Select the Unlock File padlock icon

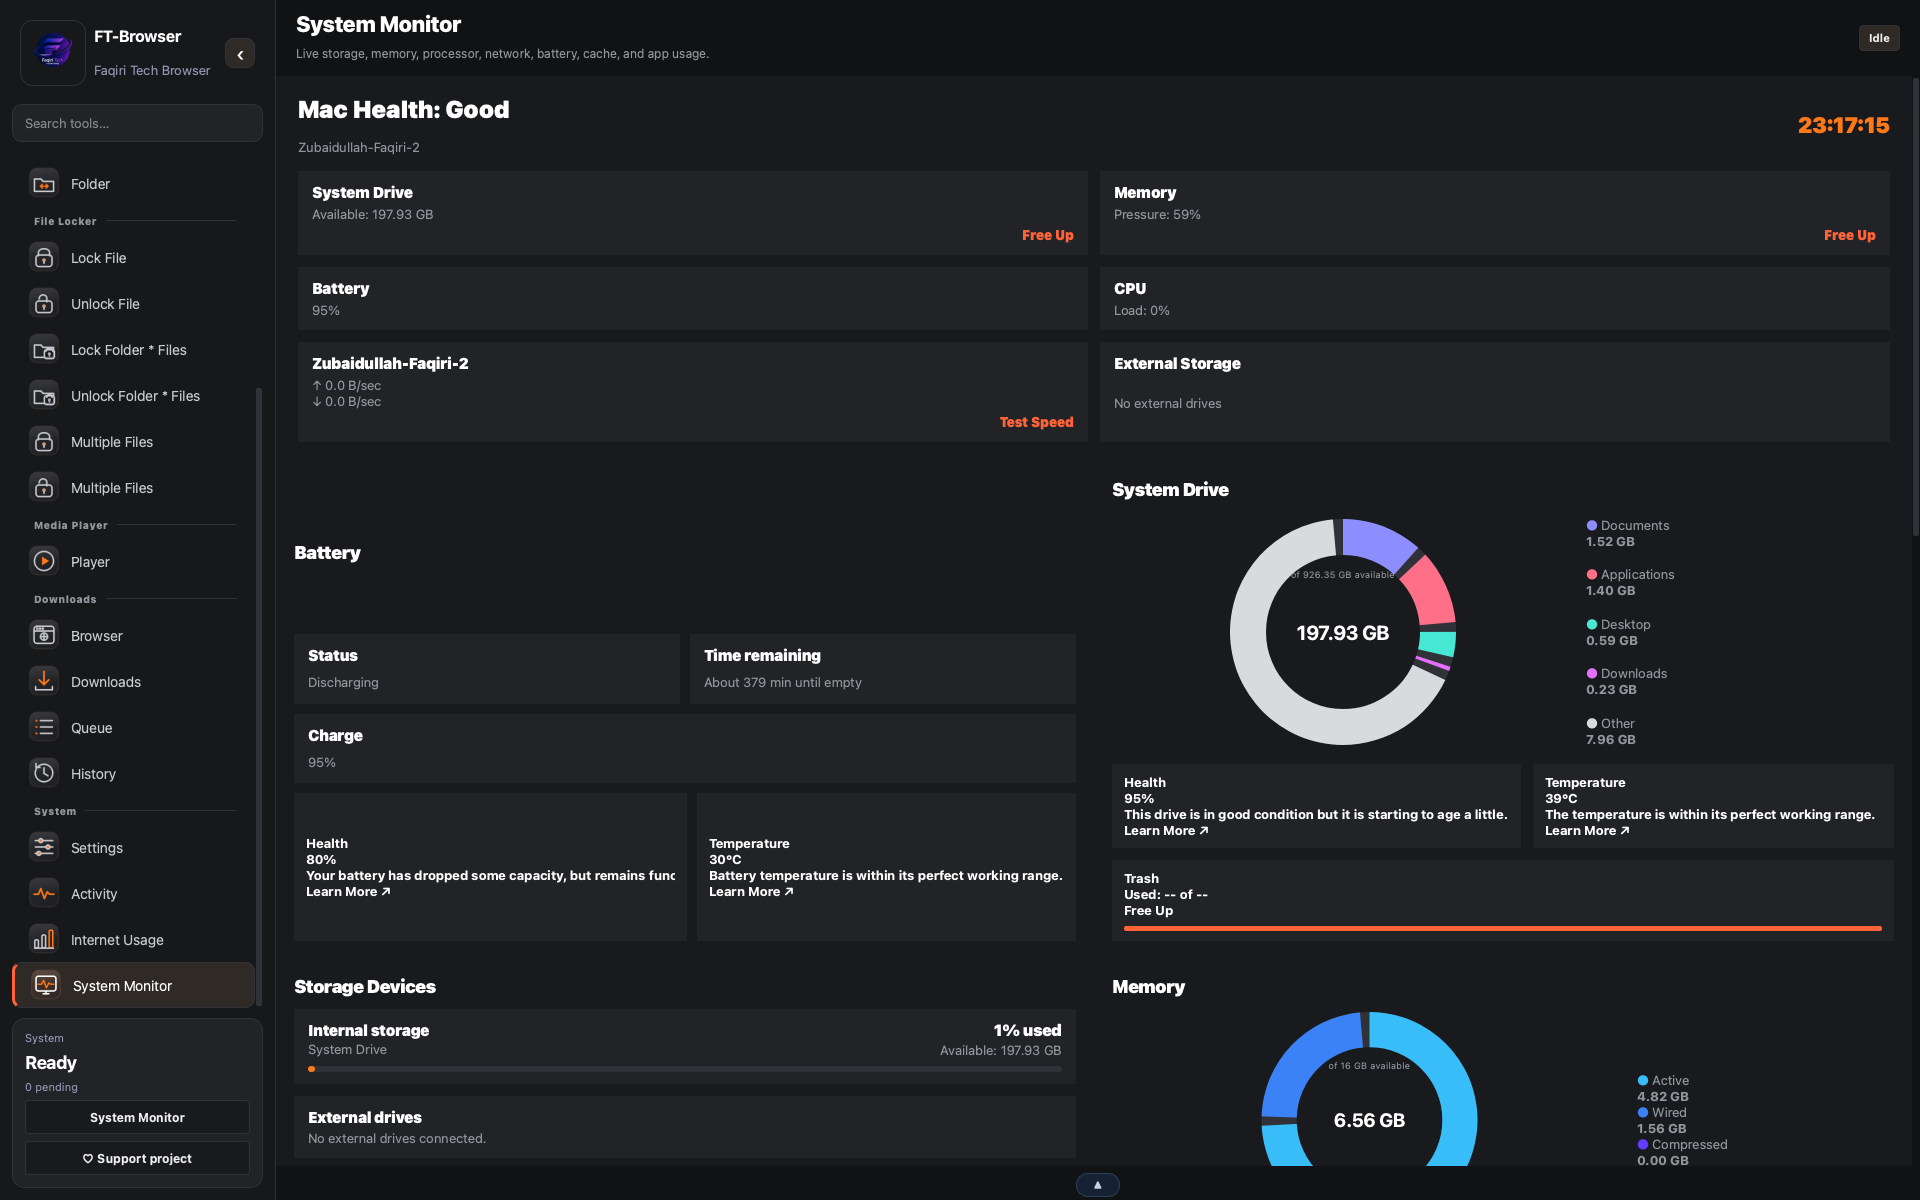pyautogui.click(x=44, y=304)
